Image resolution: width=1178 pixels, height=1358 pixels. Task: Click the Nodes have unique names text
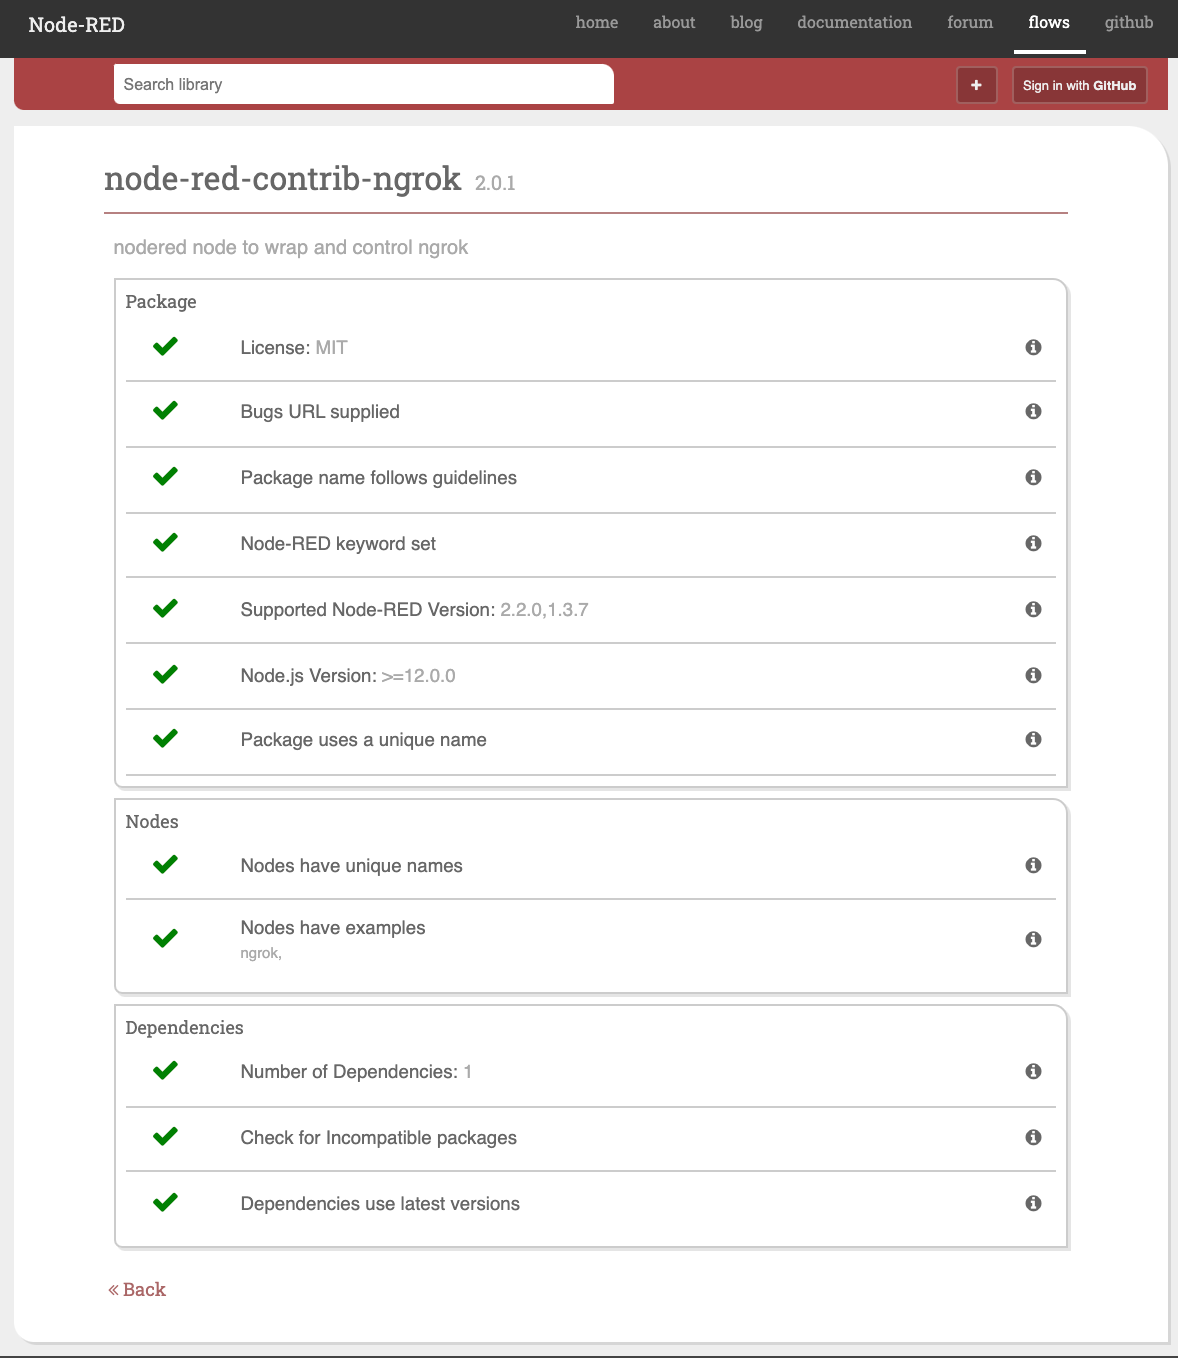coord(352,866)
